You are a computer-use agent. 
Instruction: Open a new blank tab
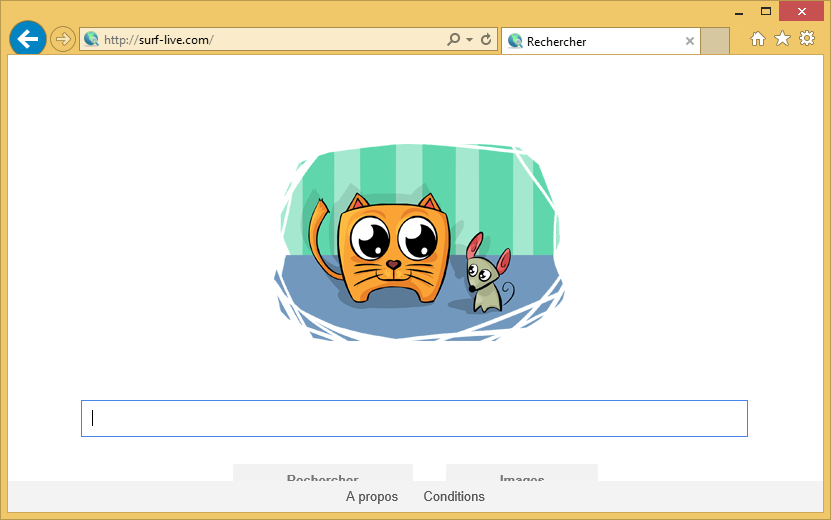pos(714,41)
